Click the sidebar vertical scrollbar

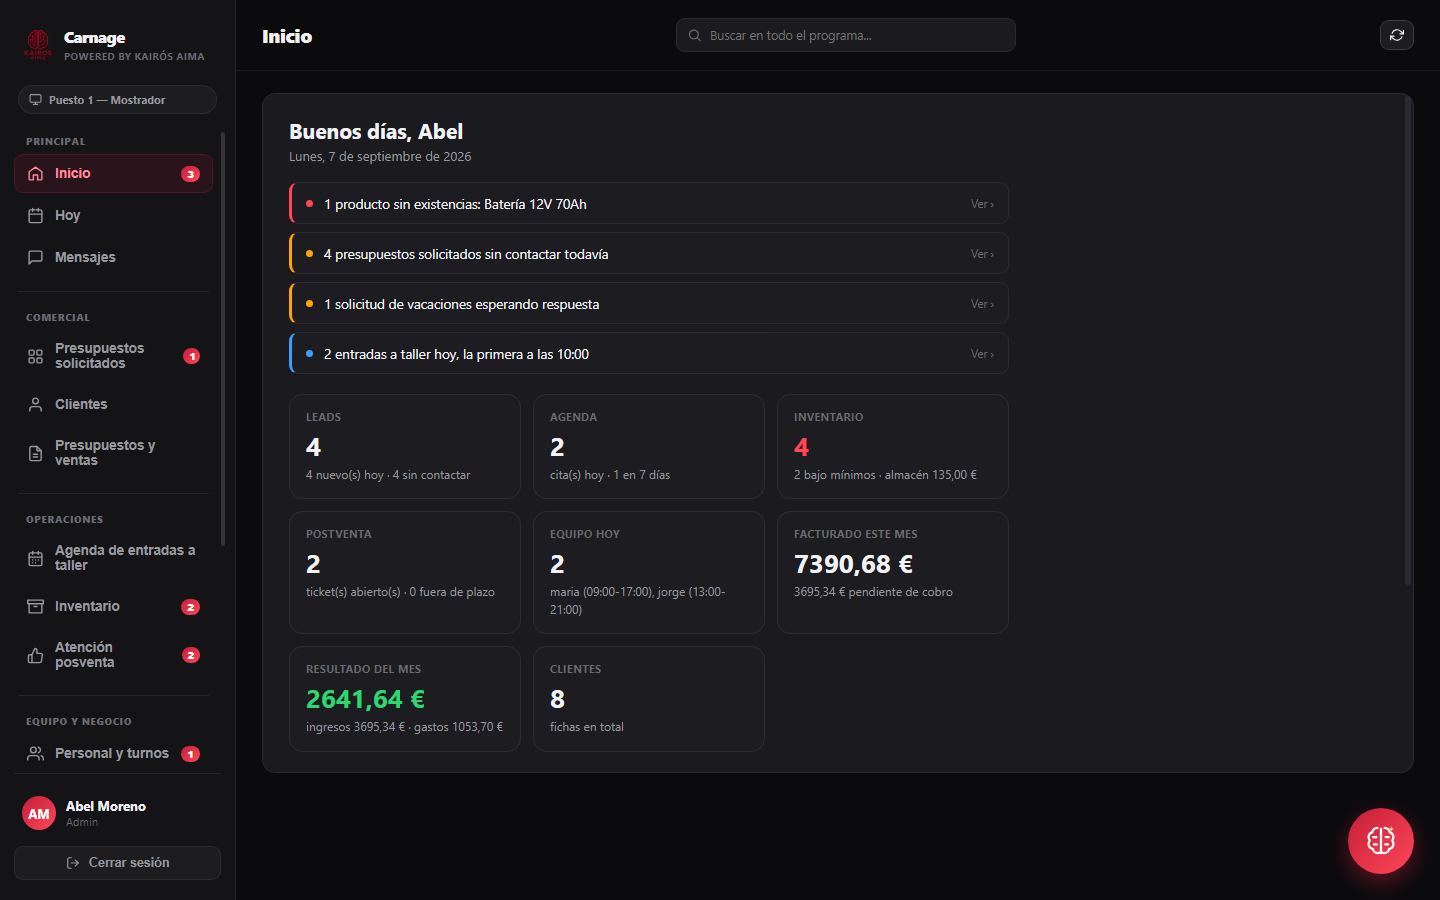tap(223, 340)
